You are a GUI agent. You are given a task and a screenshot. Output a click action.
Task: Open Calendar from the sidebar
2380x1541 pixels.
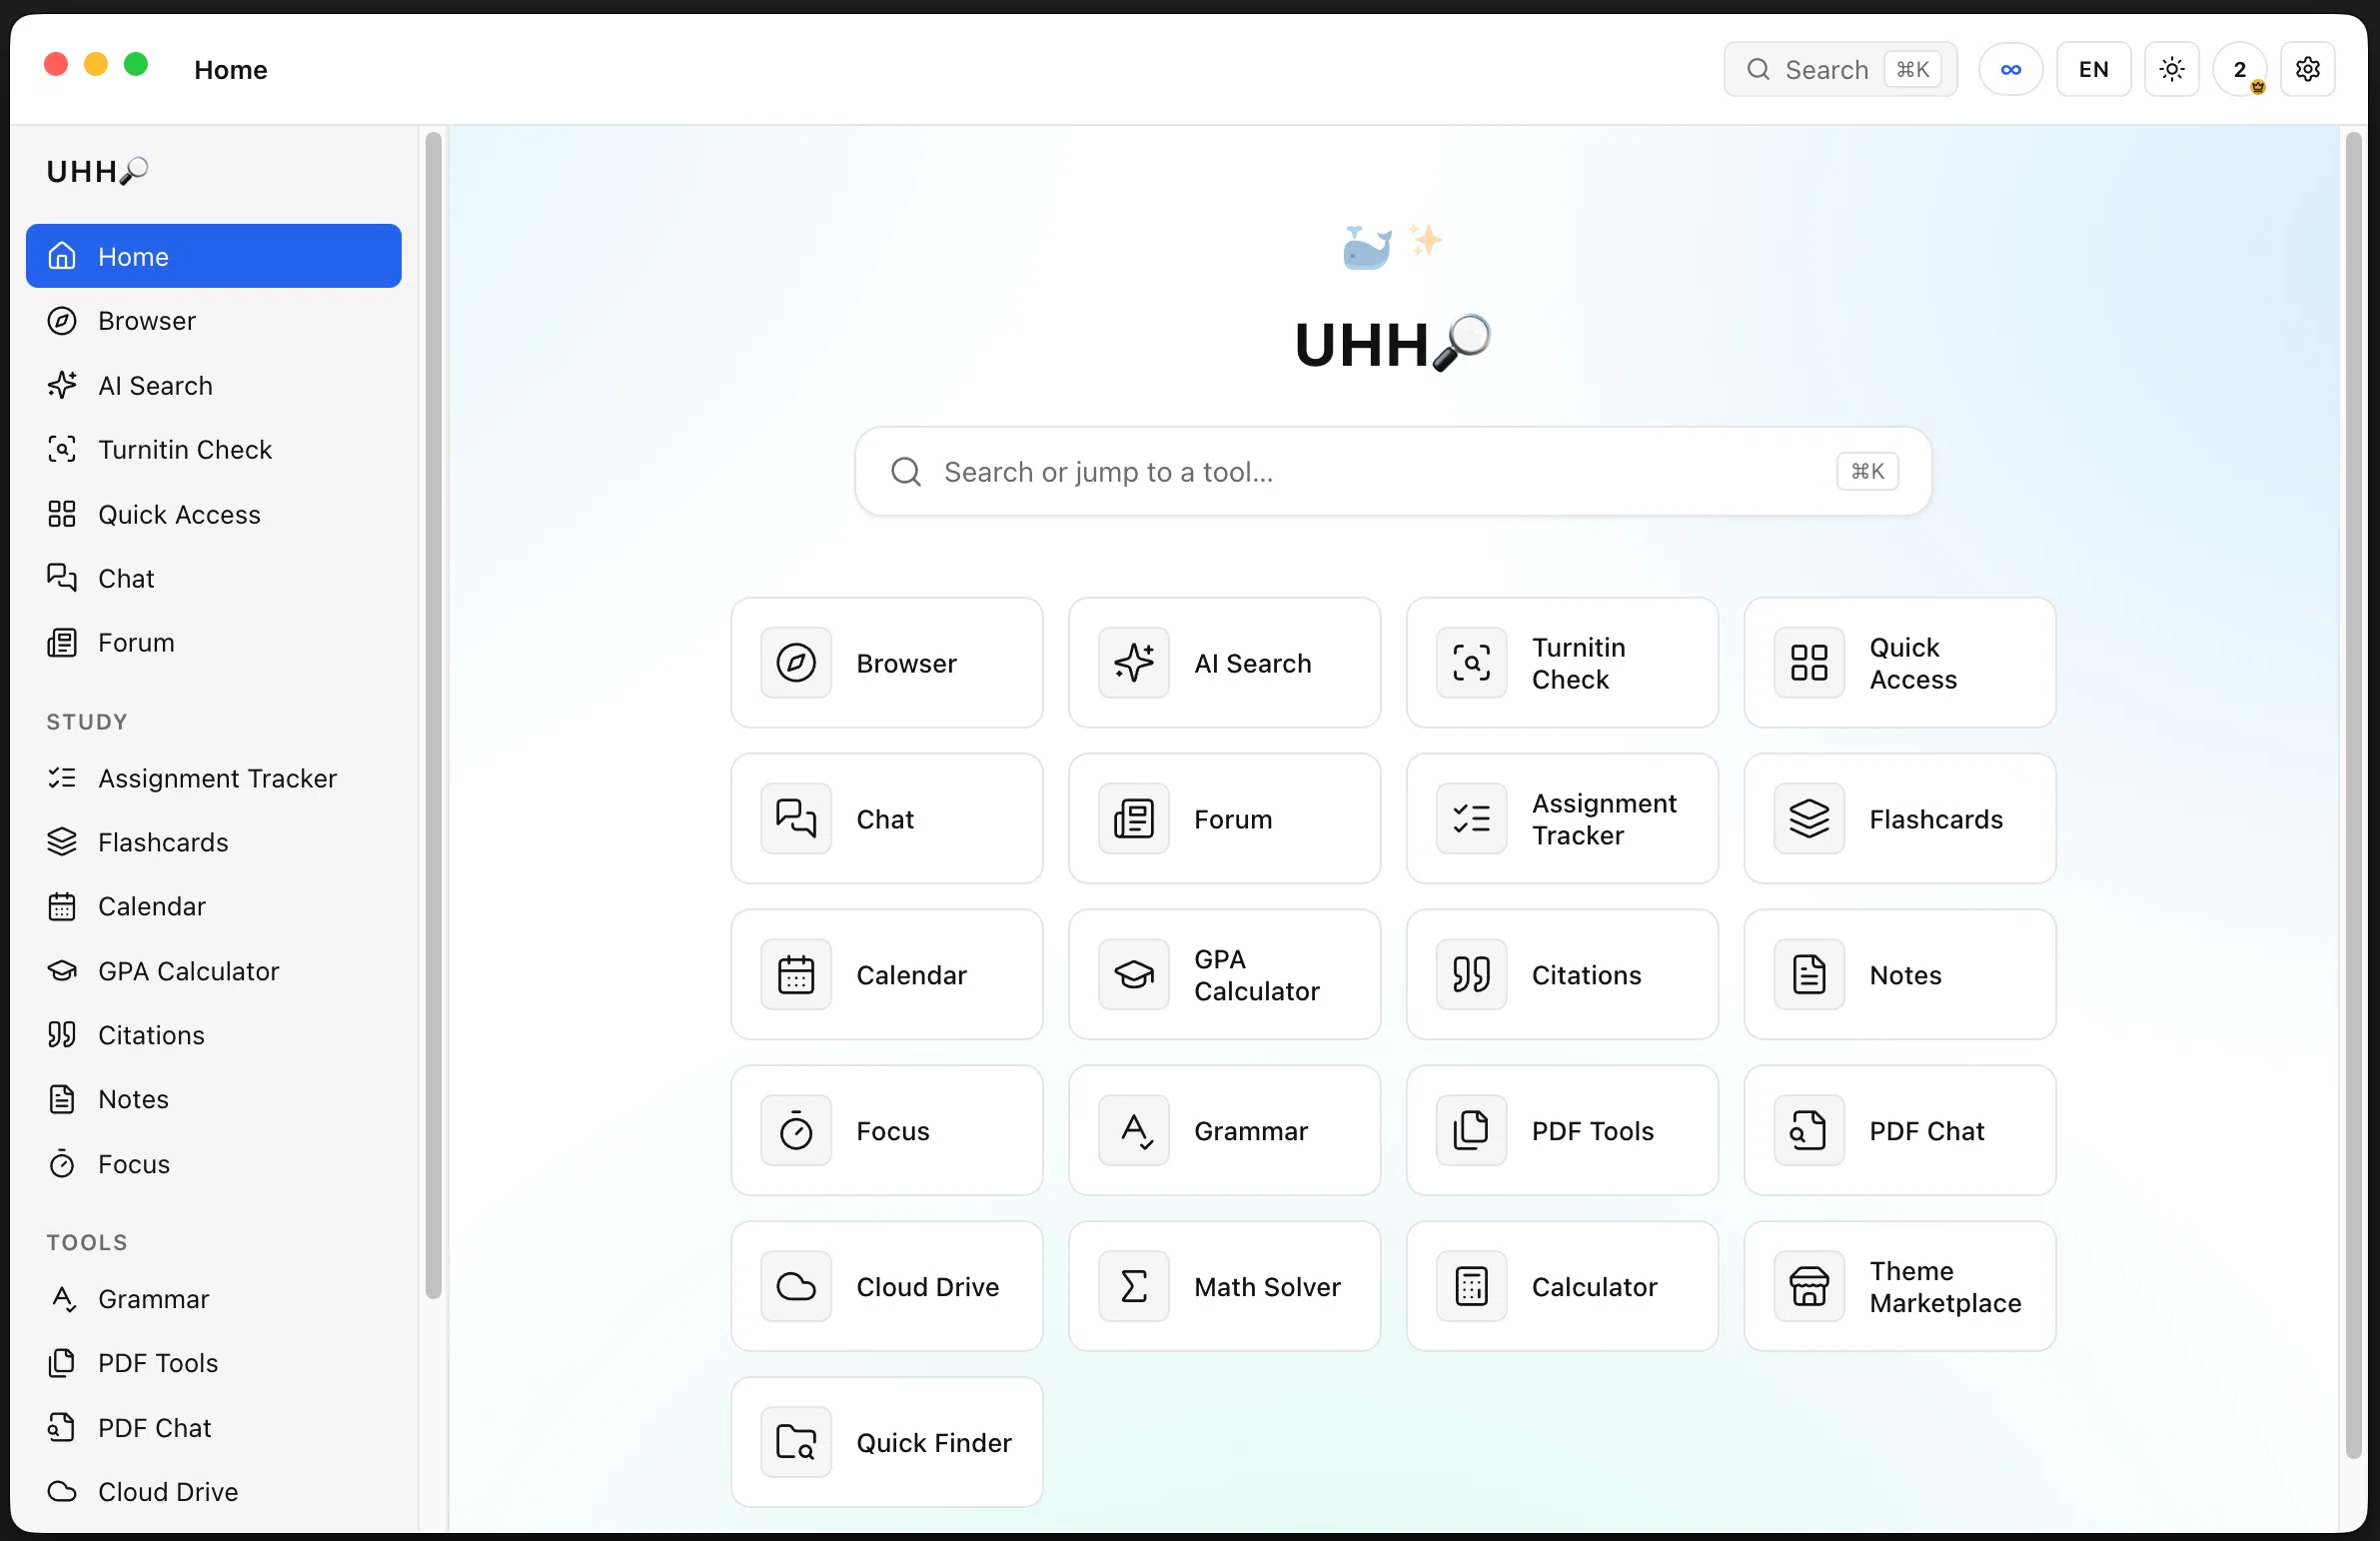[214, 907]
